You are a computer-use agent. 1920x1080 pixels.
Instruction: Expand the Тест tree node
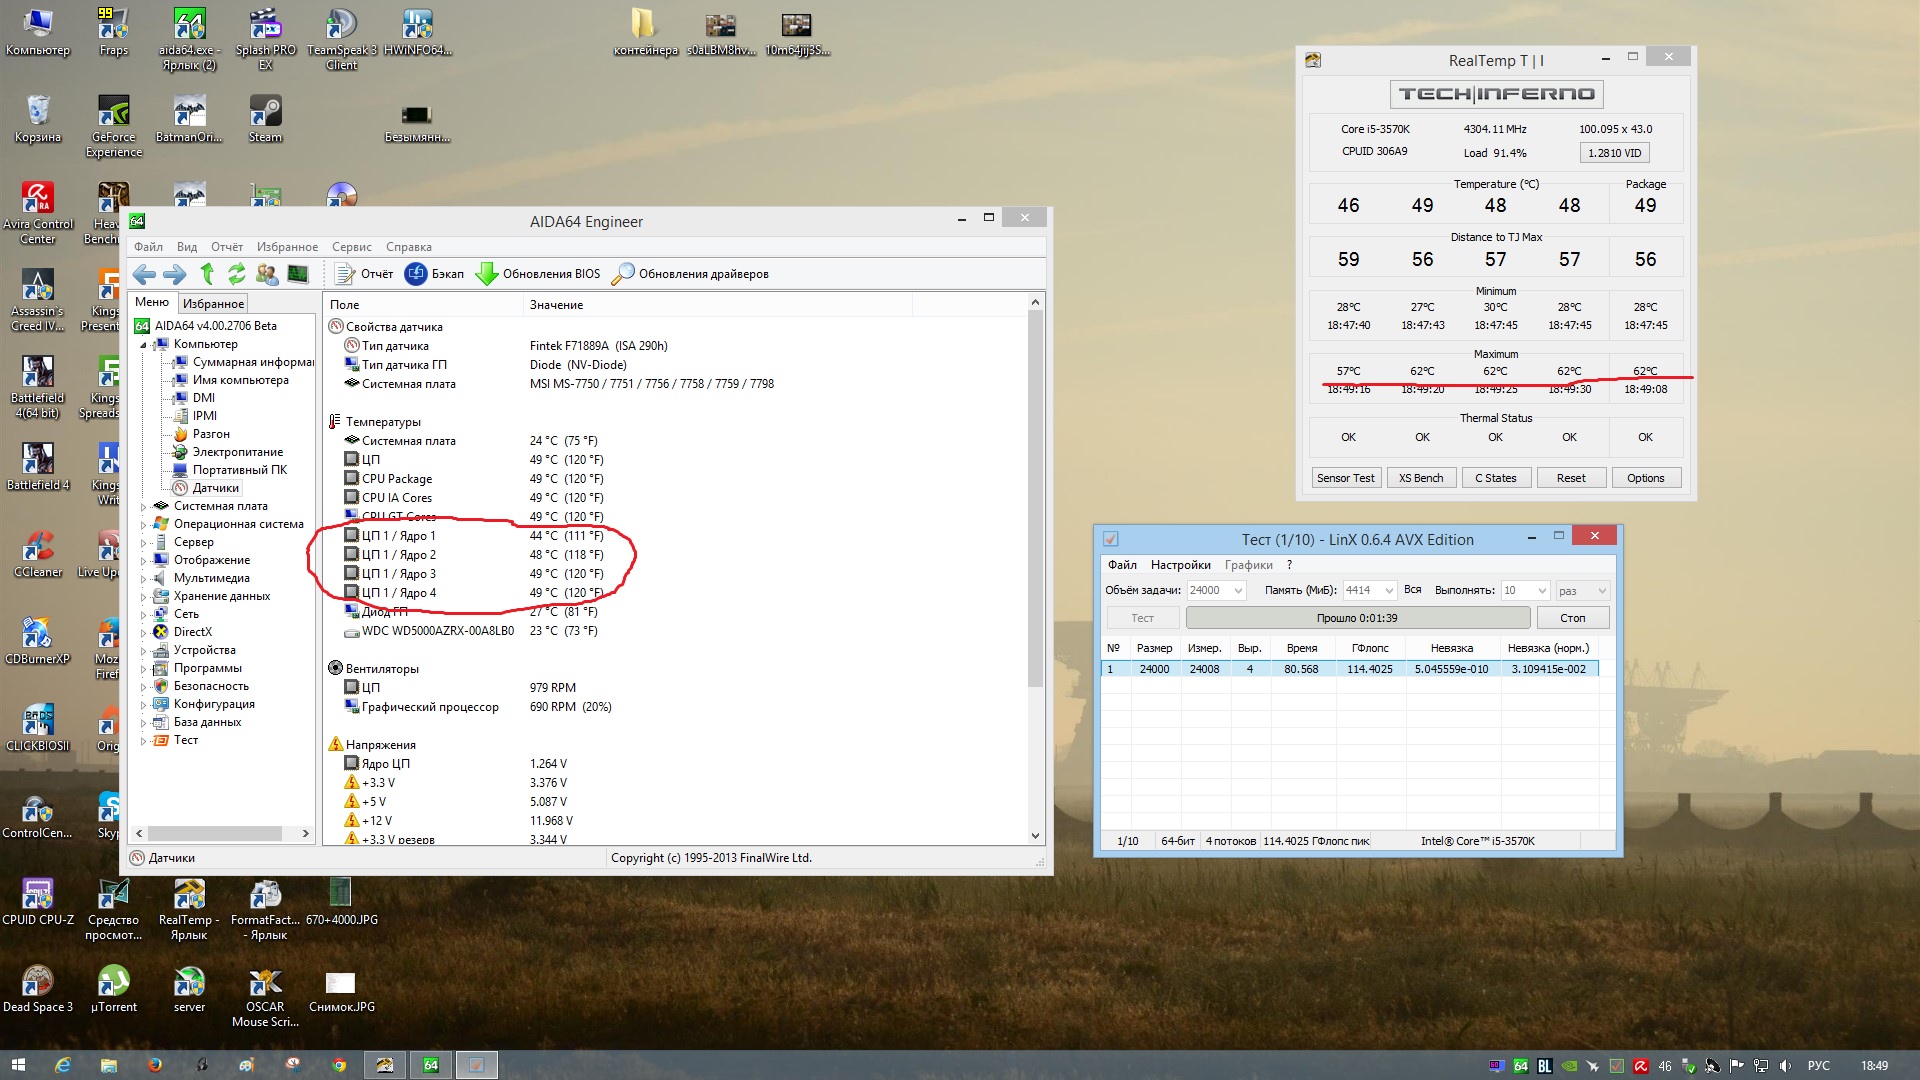(x=143, y=741)
